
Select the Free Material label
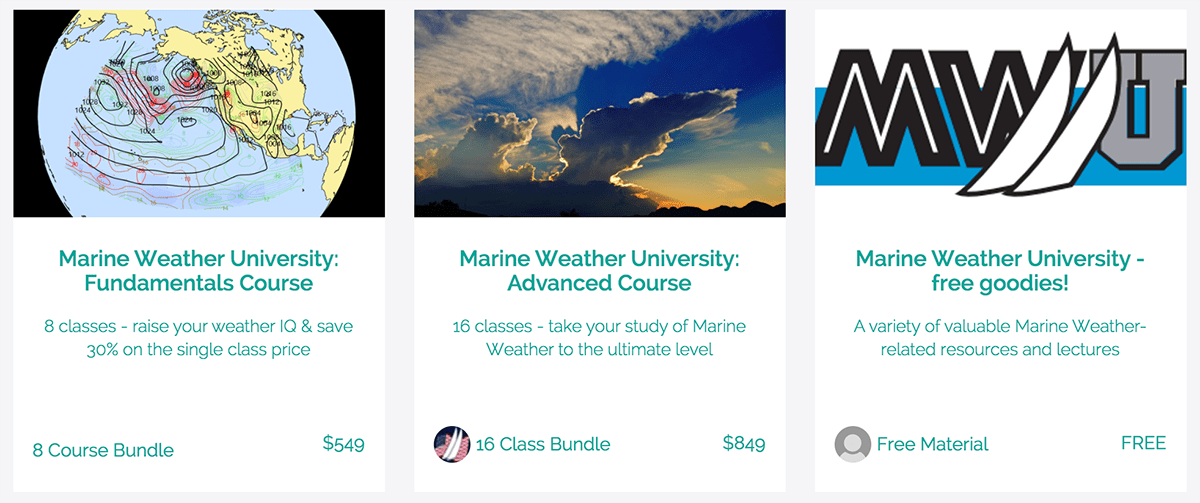(932, 444)
